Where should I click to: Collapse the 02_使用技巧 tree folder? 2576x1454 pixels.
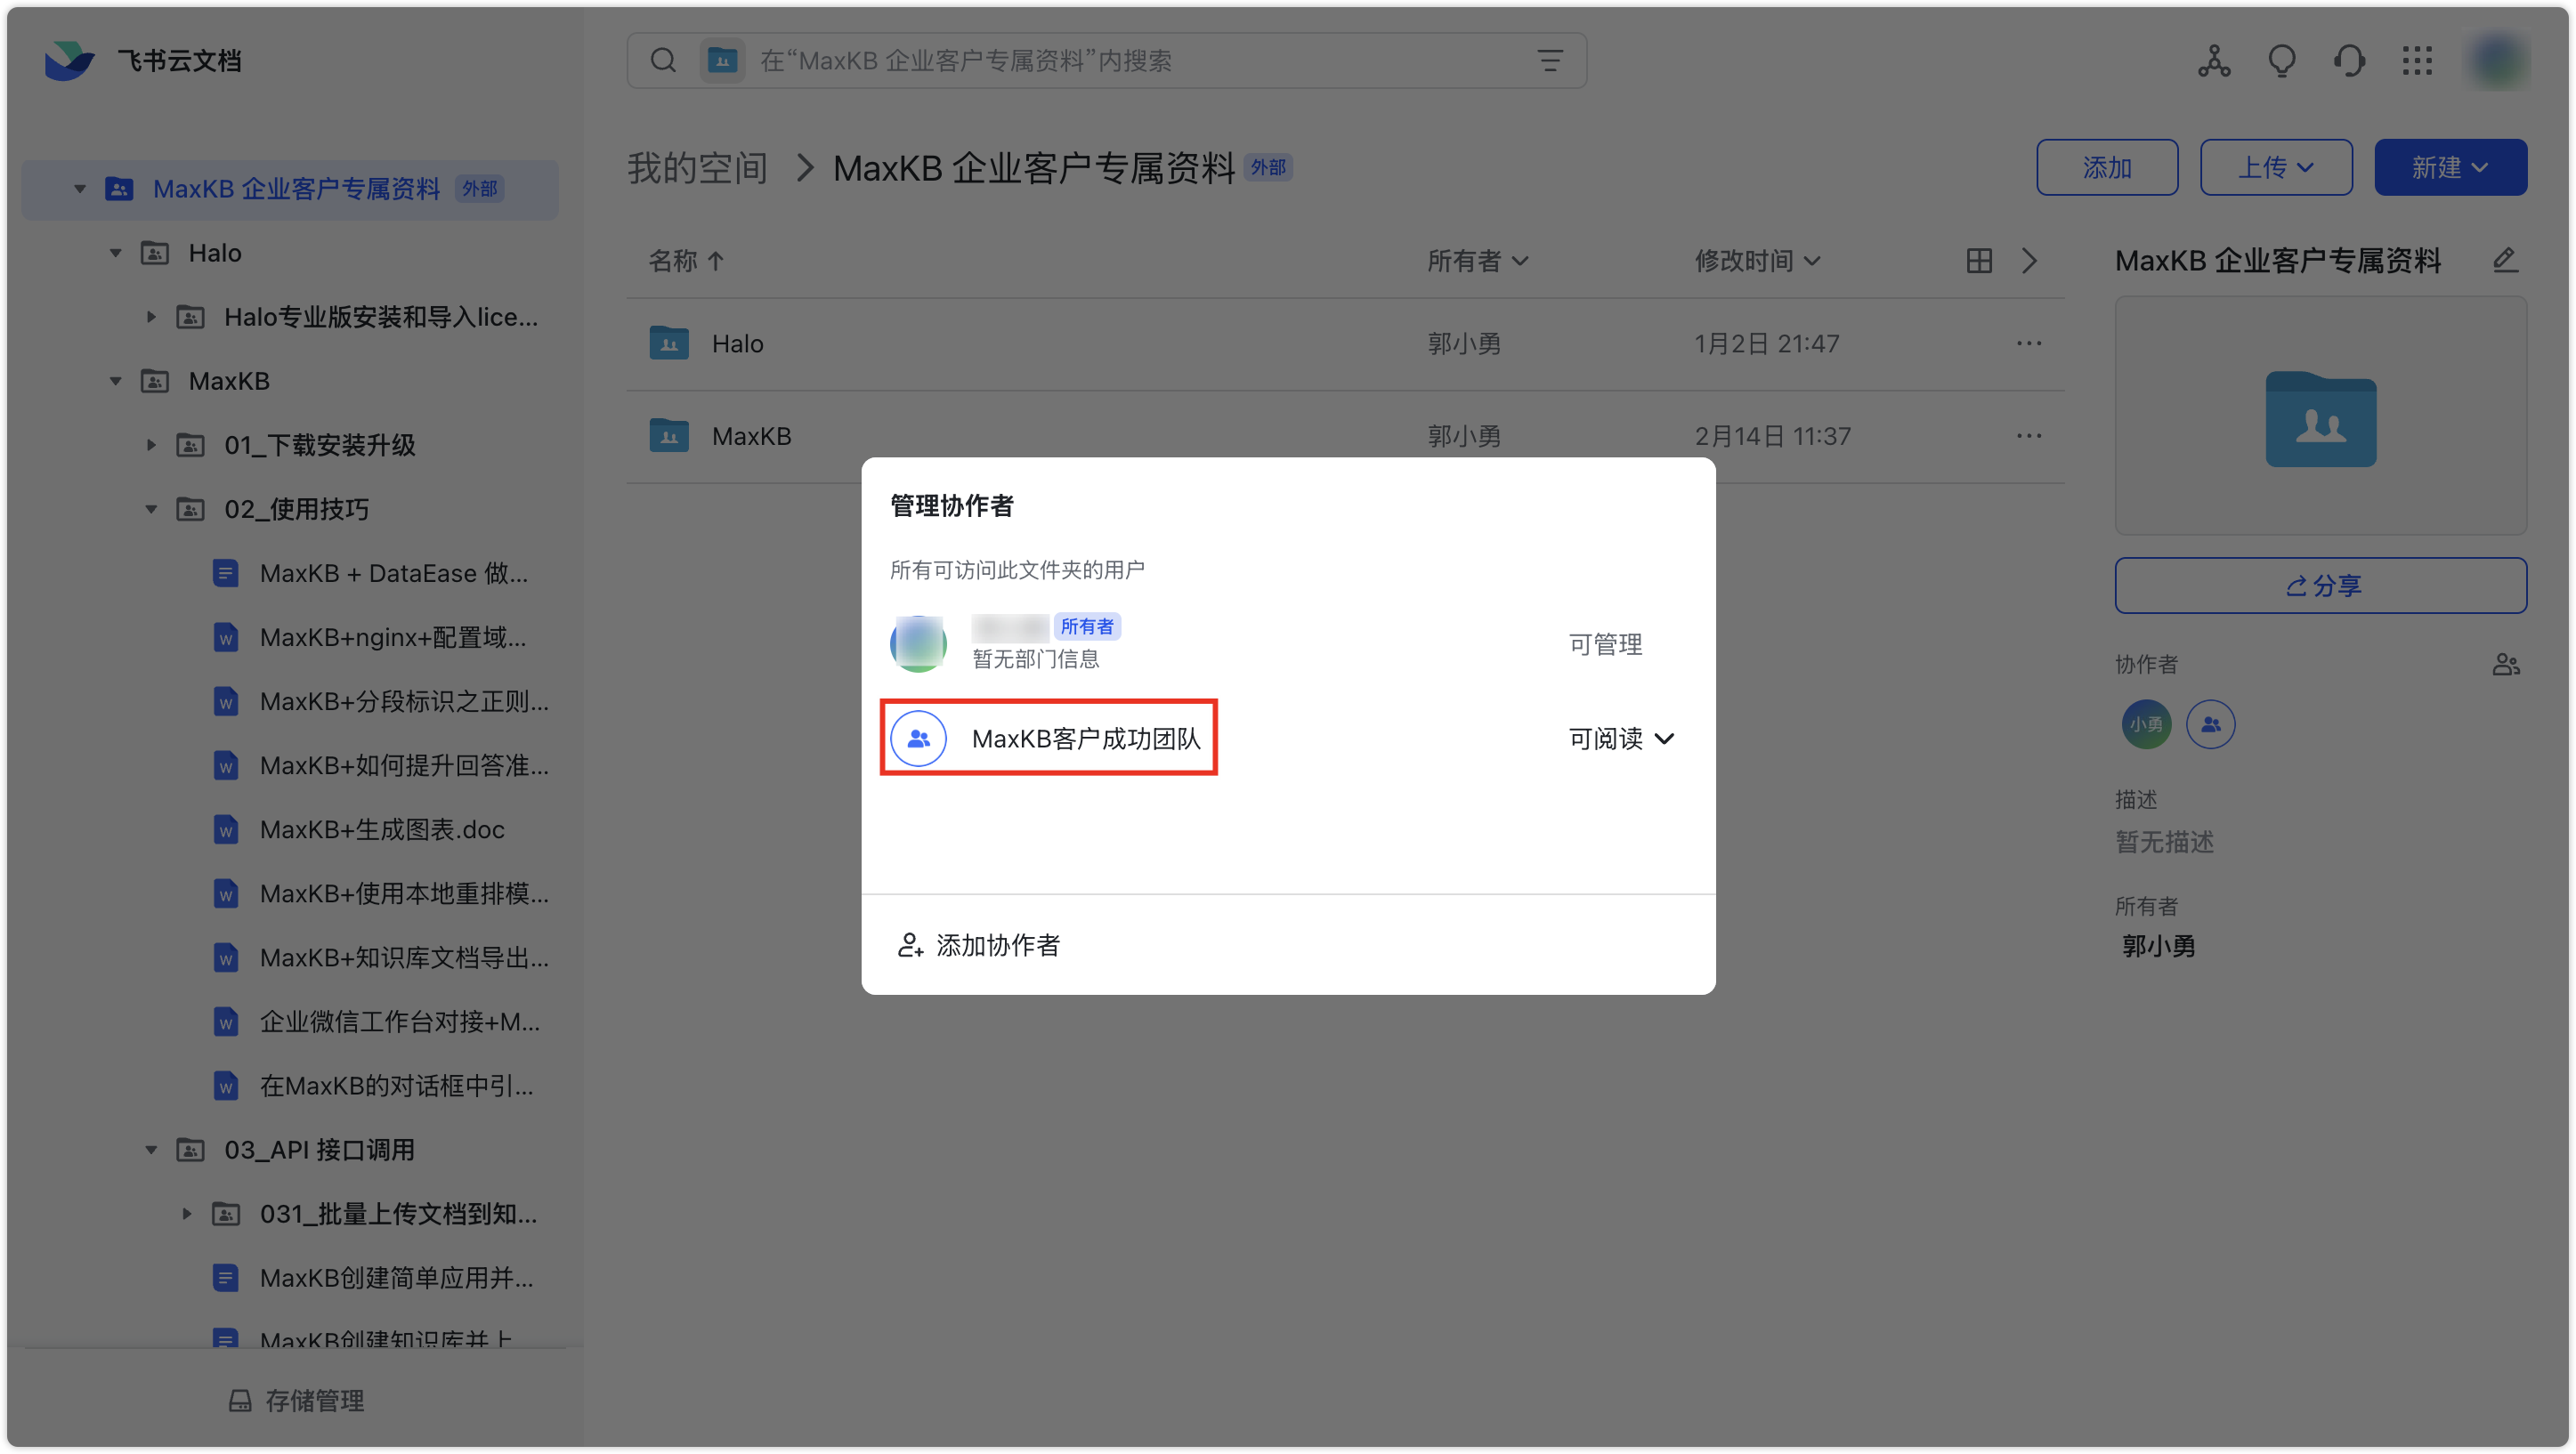click(151, 509)
